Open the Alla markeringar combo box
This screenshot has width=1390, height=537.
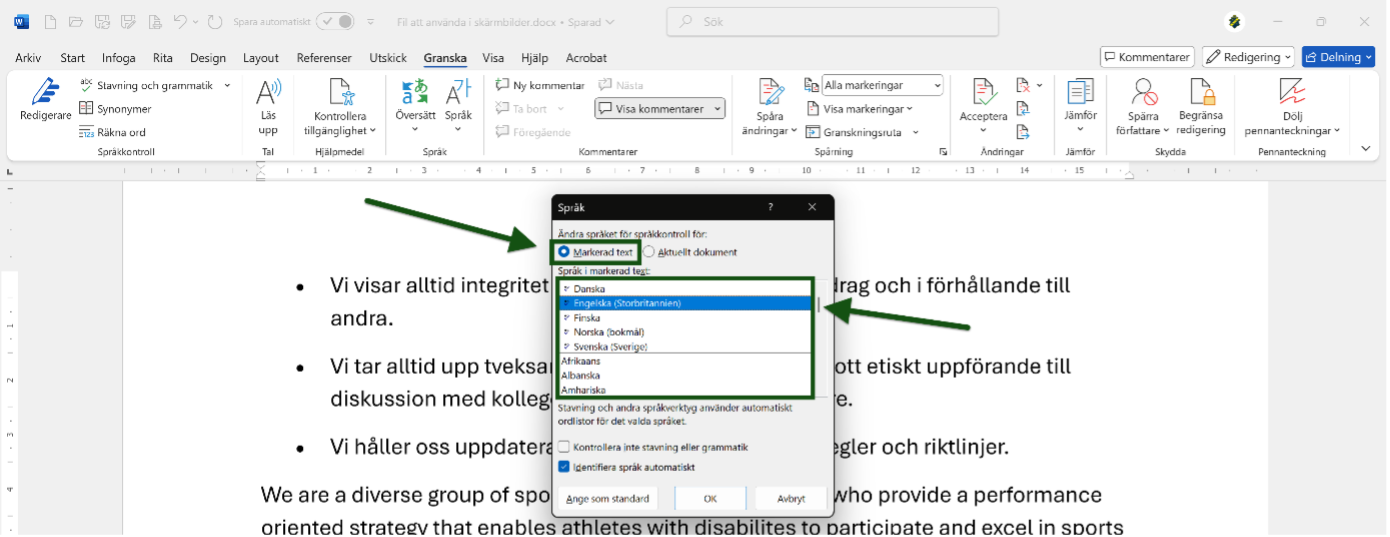(x=883, y=86)
